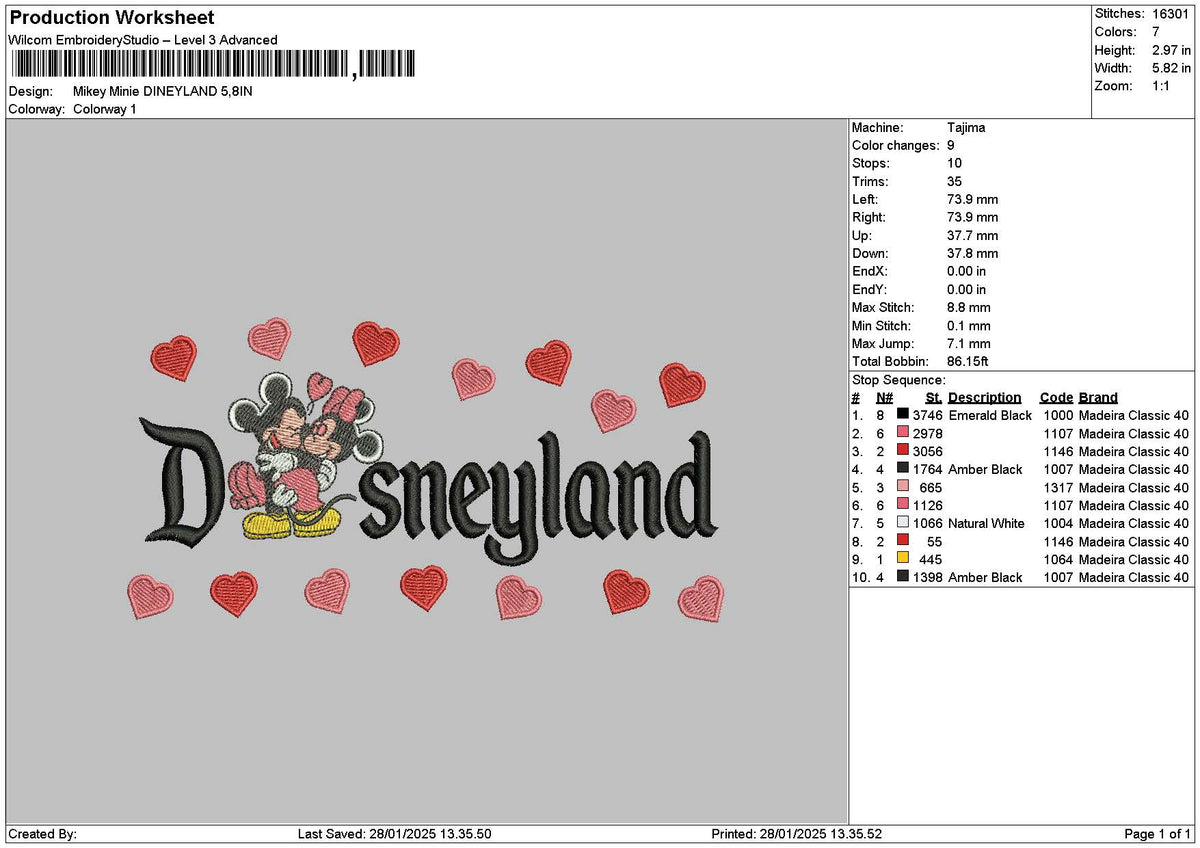Click the Emerald Black color swatch in row 1
Image resolution: width=1200 pixels, height=848 pixels.
[903, 414]
